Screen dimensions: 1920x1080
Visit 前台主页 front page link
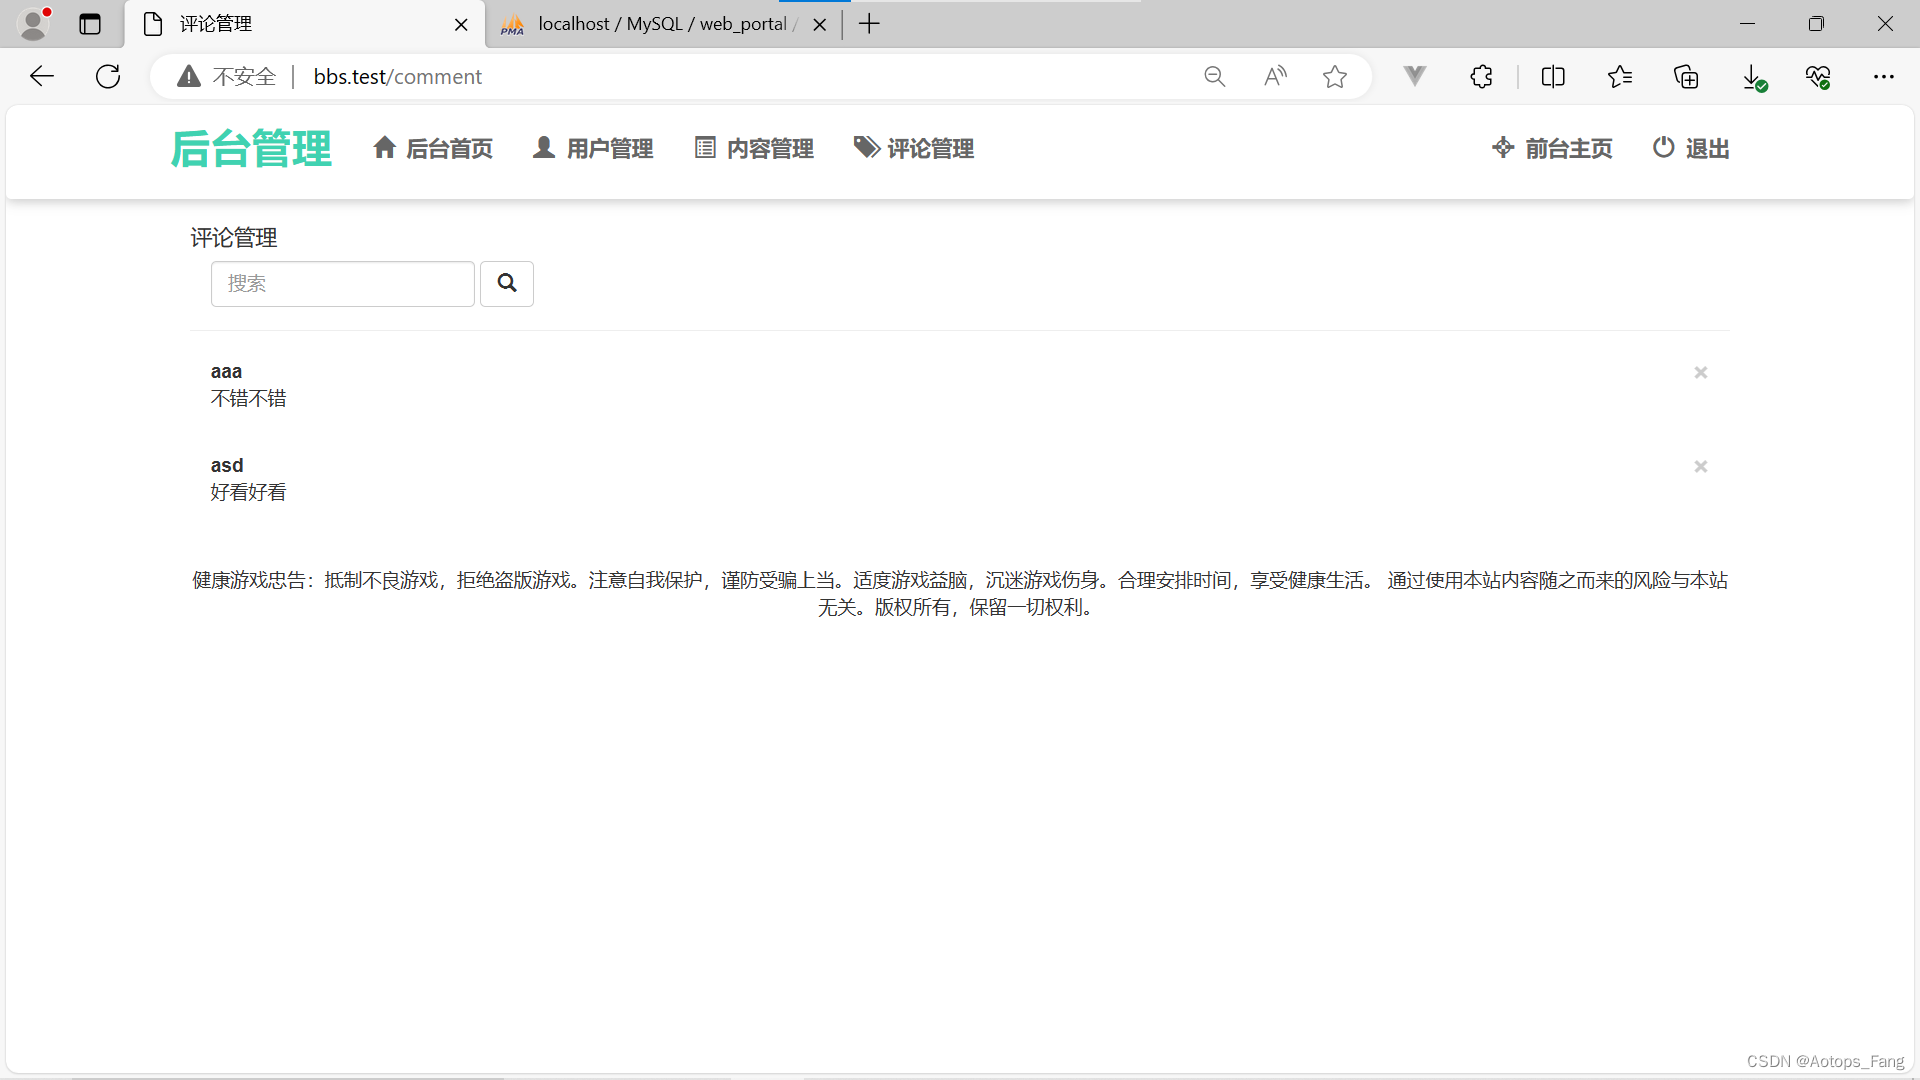[1552, 149]
